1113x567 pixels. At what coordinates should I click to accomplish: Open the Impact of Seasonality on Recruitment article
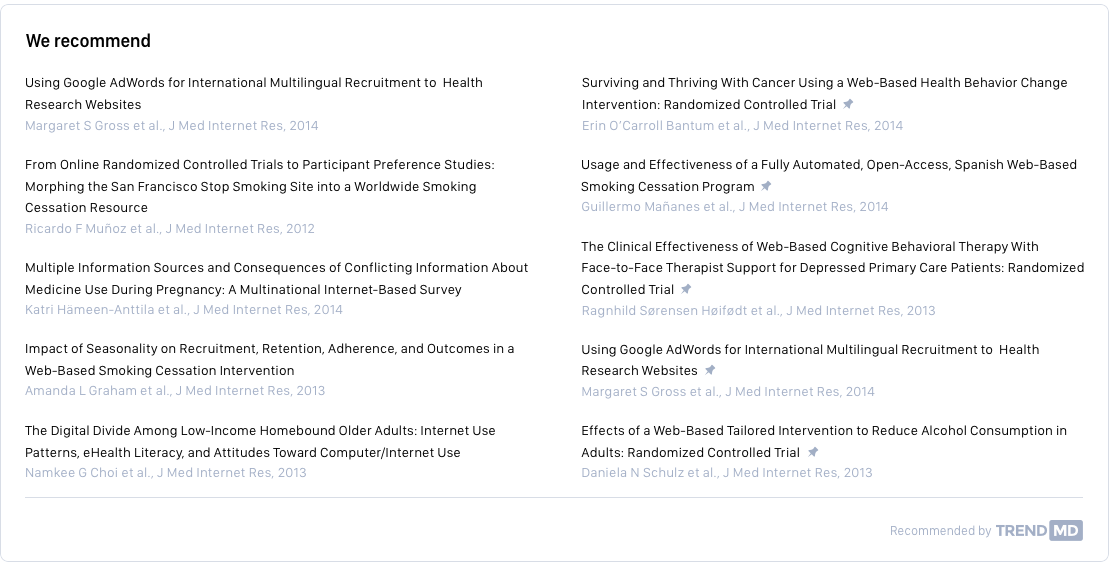point(269,359)
